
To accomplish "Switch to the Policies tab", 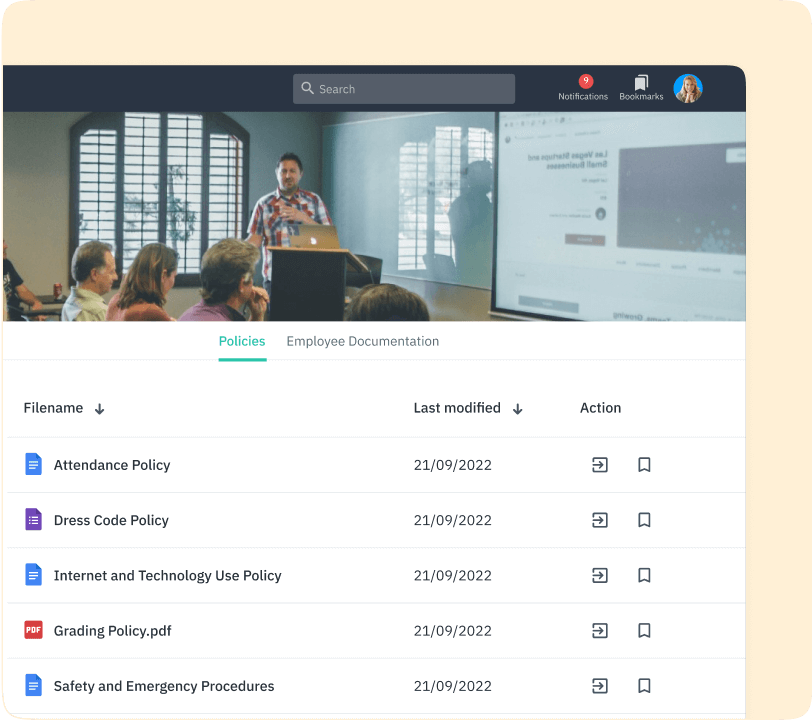I will [242, 341].
